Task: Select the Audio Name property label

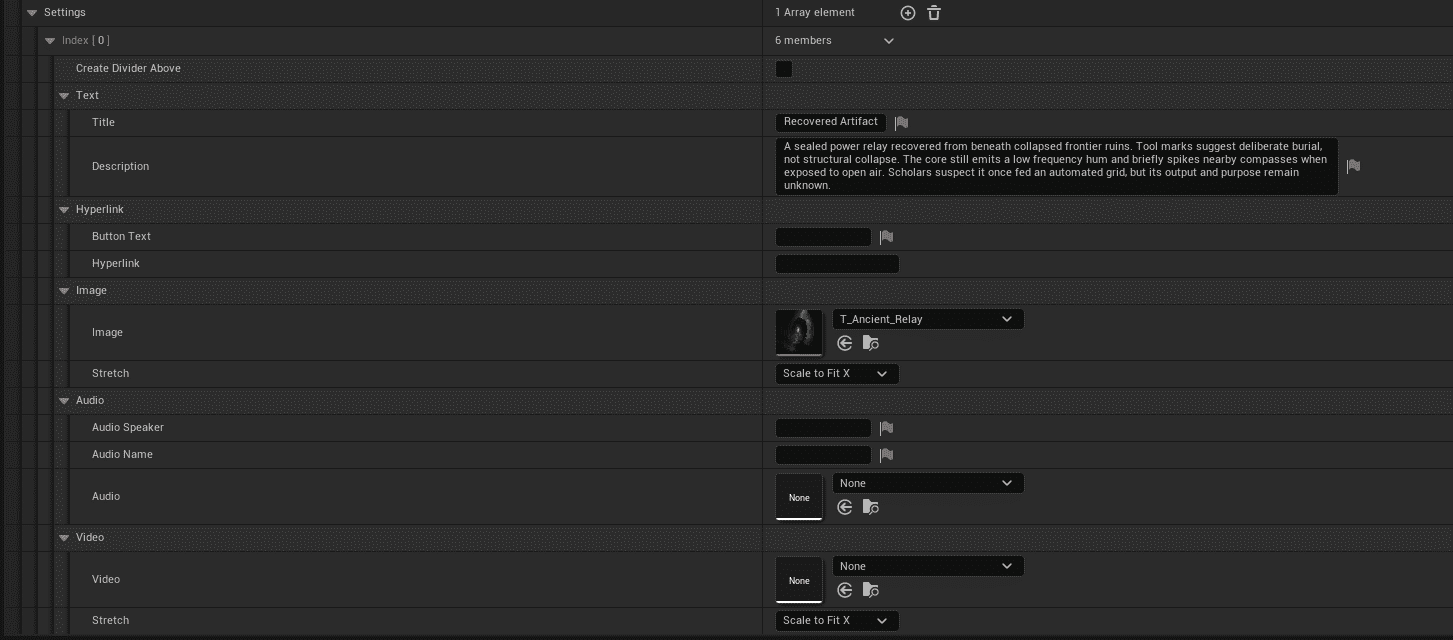Action: (x=122, y=455)
